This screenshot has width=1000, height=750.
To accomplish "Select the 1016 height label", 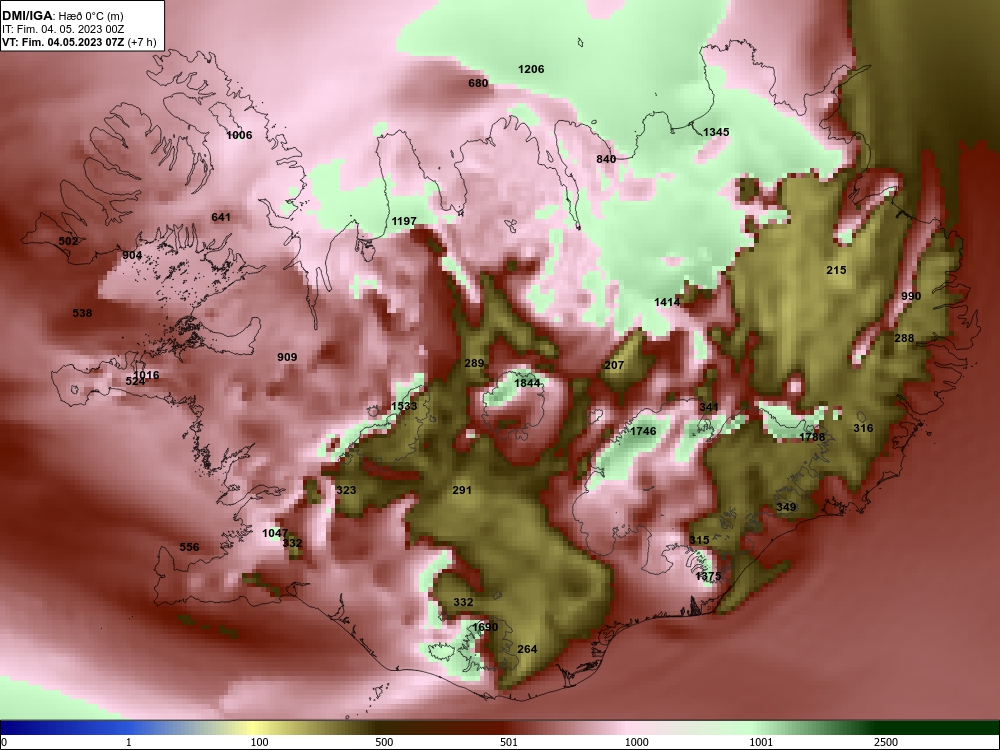I will [147, 375].
